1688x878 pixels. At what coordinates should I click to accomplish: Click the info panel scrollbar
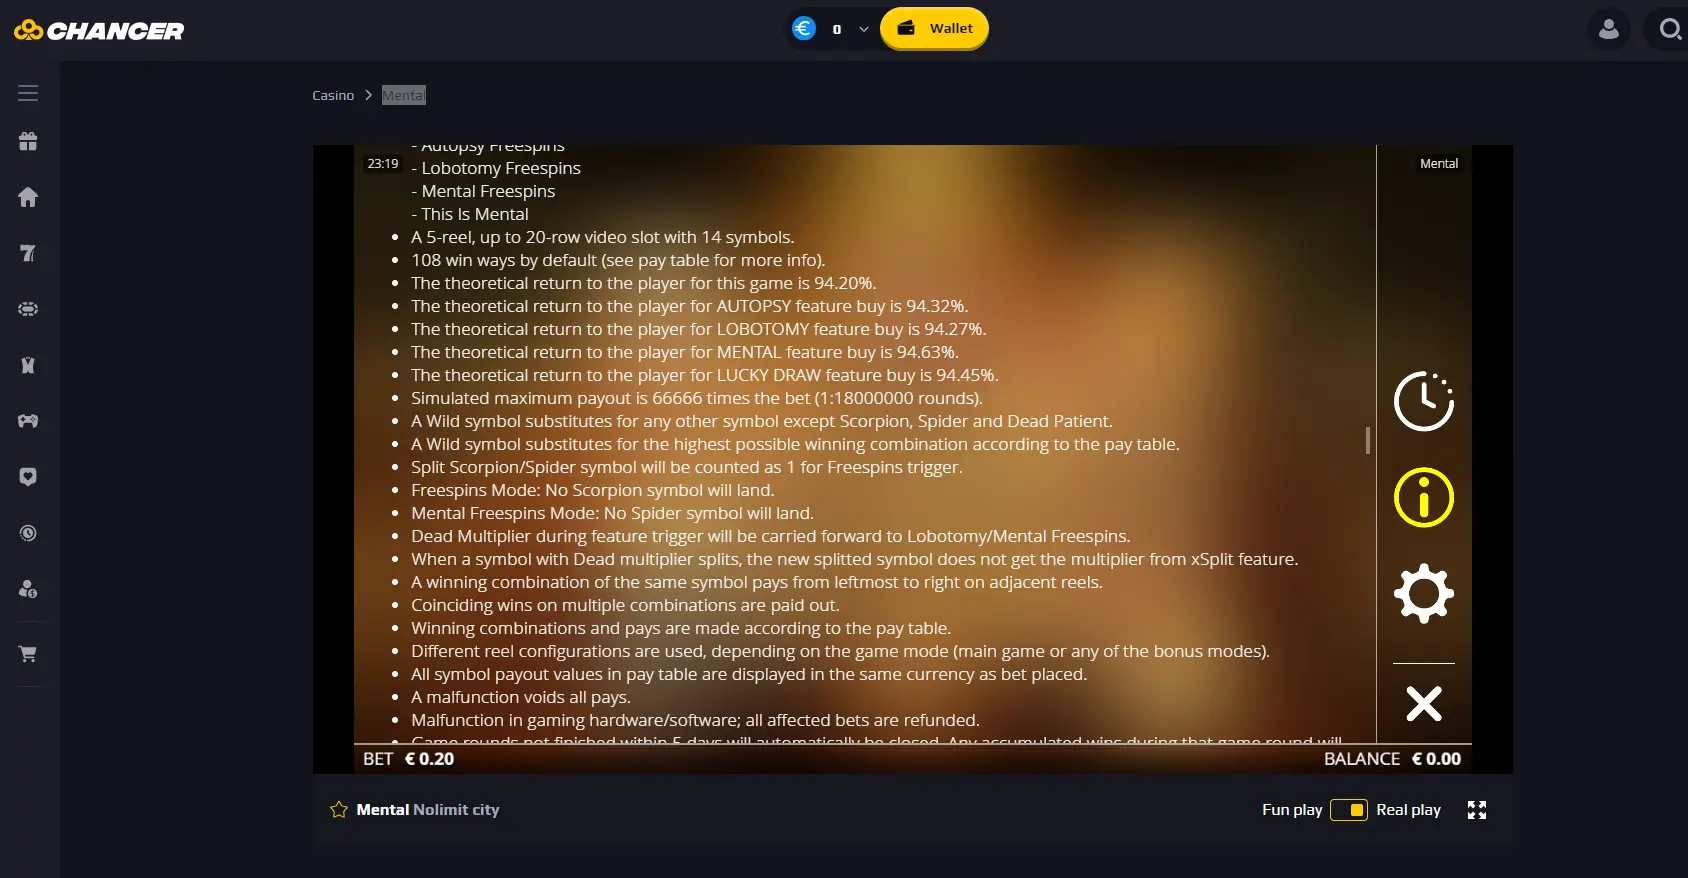[x=1368, y=440]
